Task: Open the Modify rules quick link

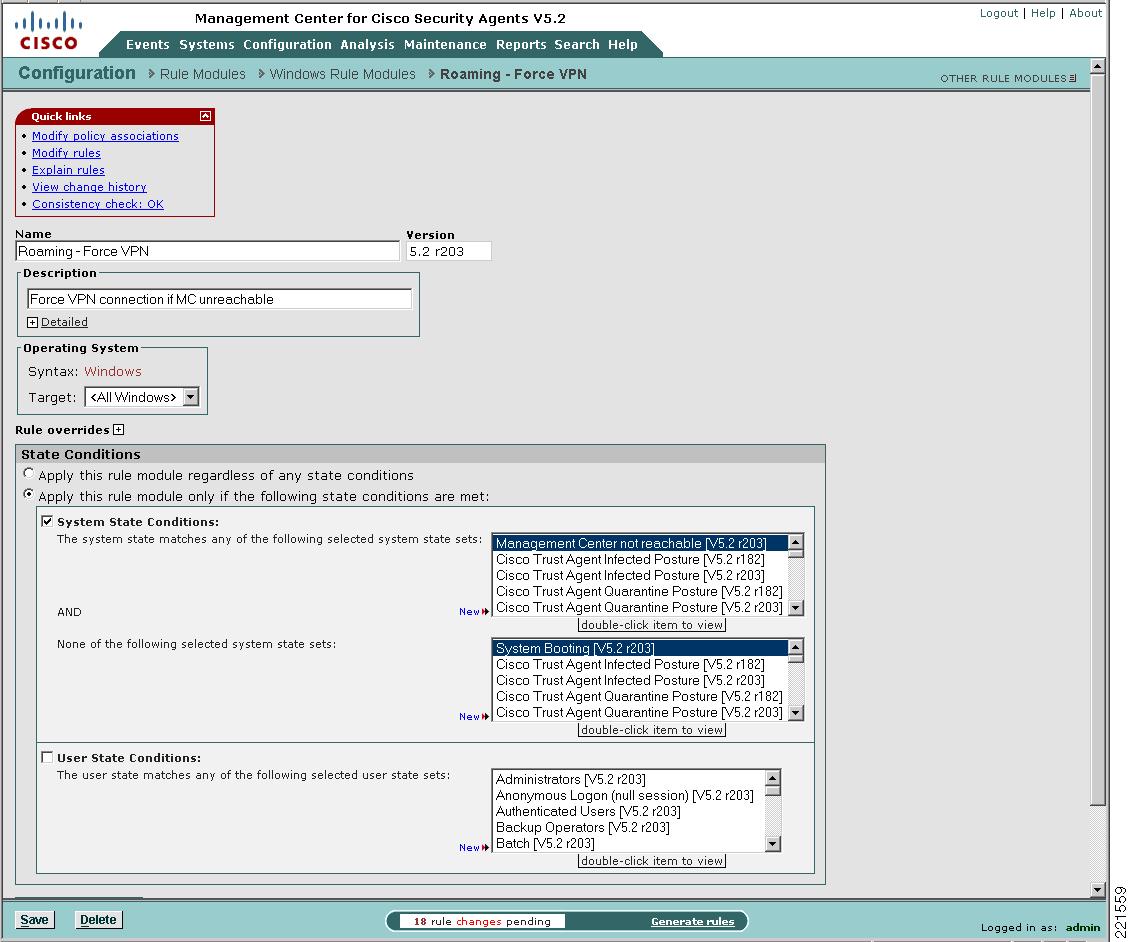Action: 66,153
